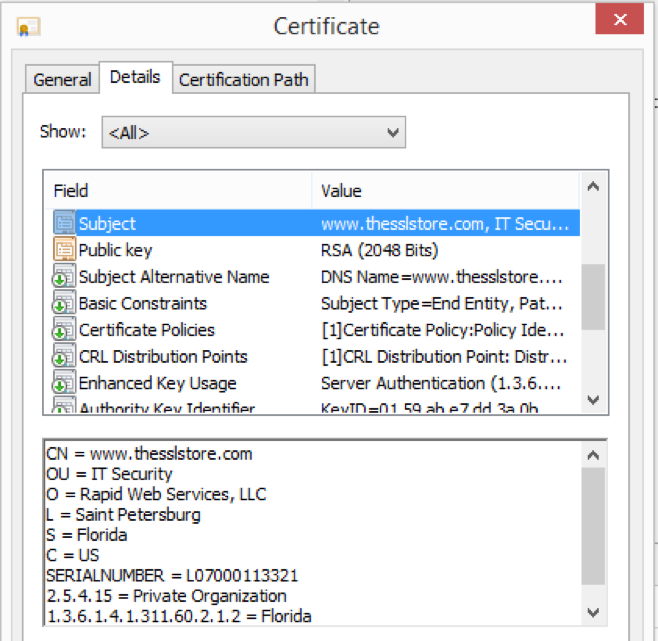Click the detail pane scroll up arrow
The width and height of the screenshot is (658, 641).
coord(593,455)
